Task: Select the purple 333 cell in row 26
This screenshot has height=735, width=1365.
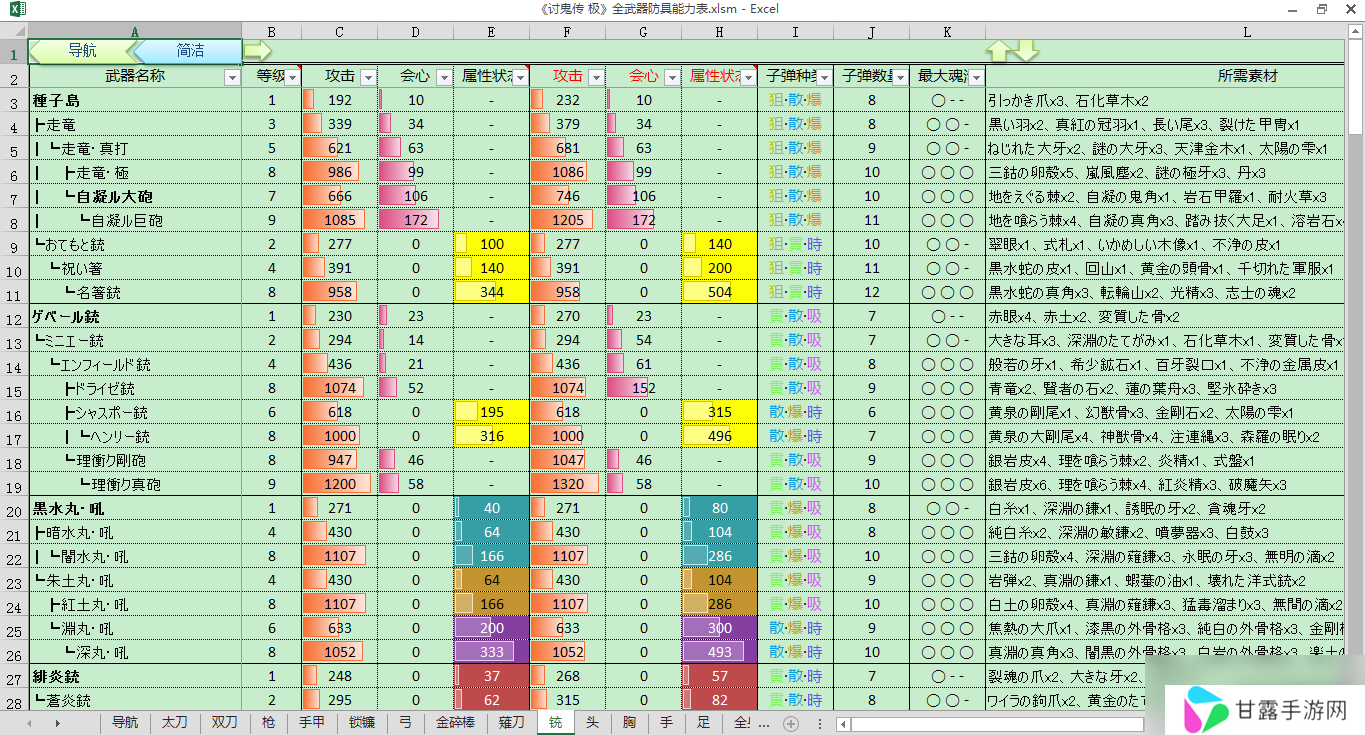Action: [x=492, y=652]
